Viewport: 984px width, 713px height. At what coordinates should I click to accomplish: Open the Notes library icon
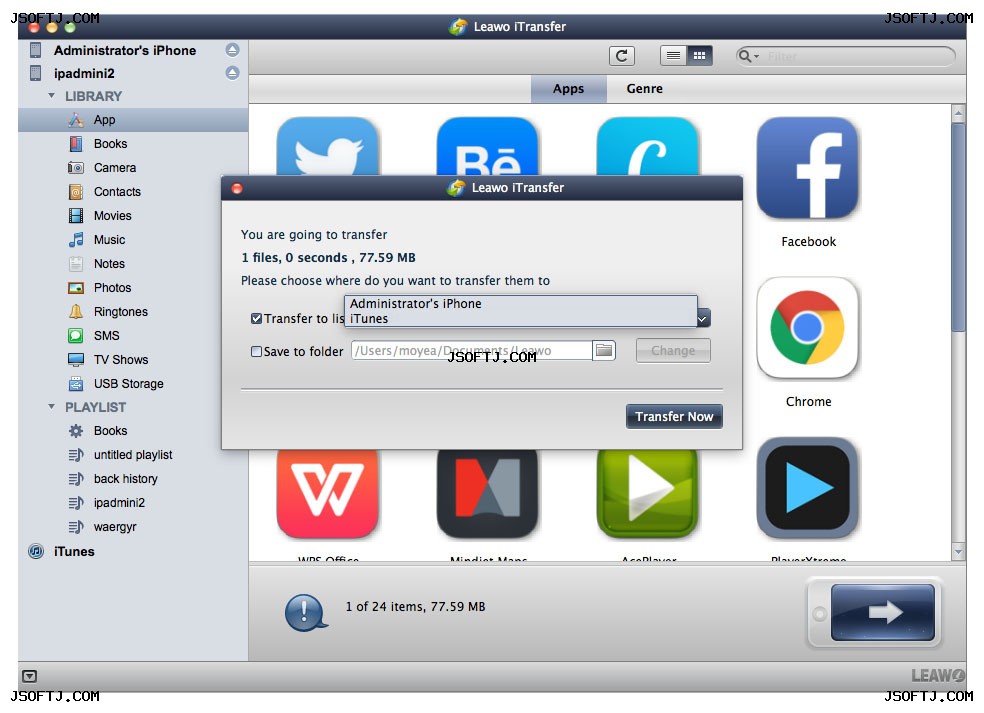tap(76, 264)
